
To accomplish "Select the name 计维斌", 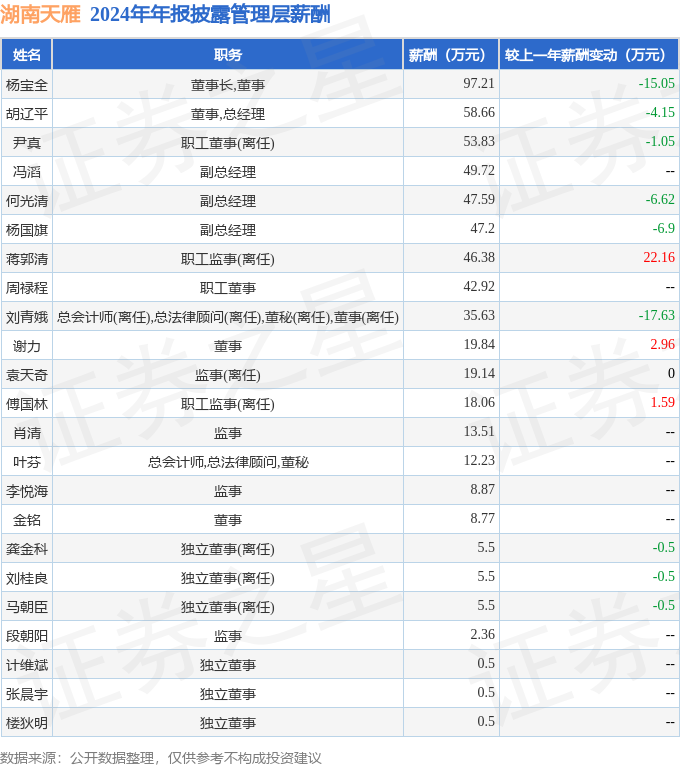I will click(26, 665).
